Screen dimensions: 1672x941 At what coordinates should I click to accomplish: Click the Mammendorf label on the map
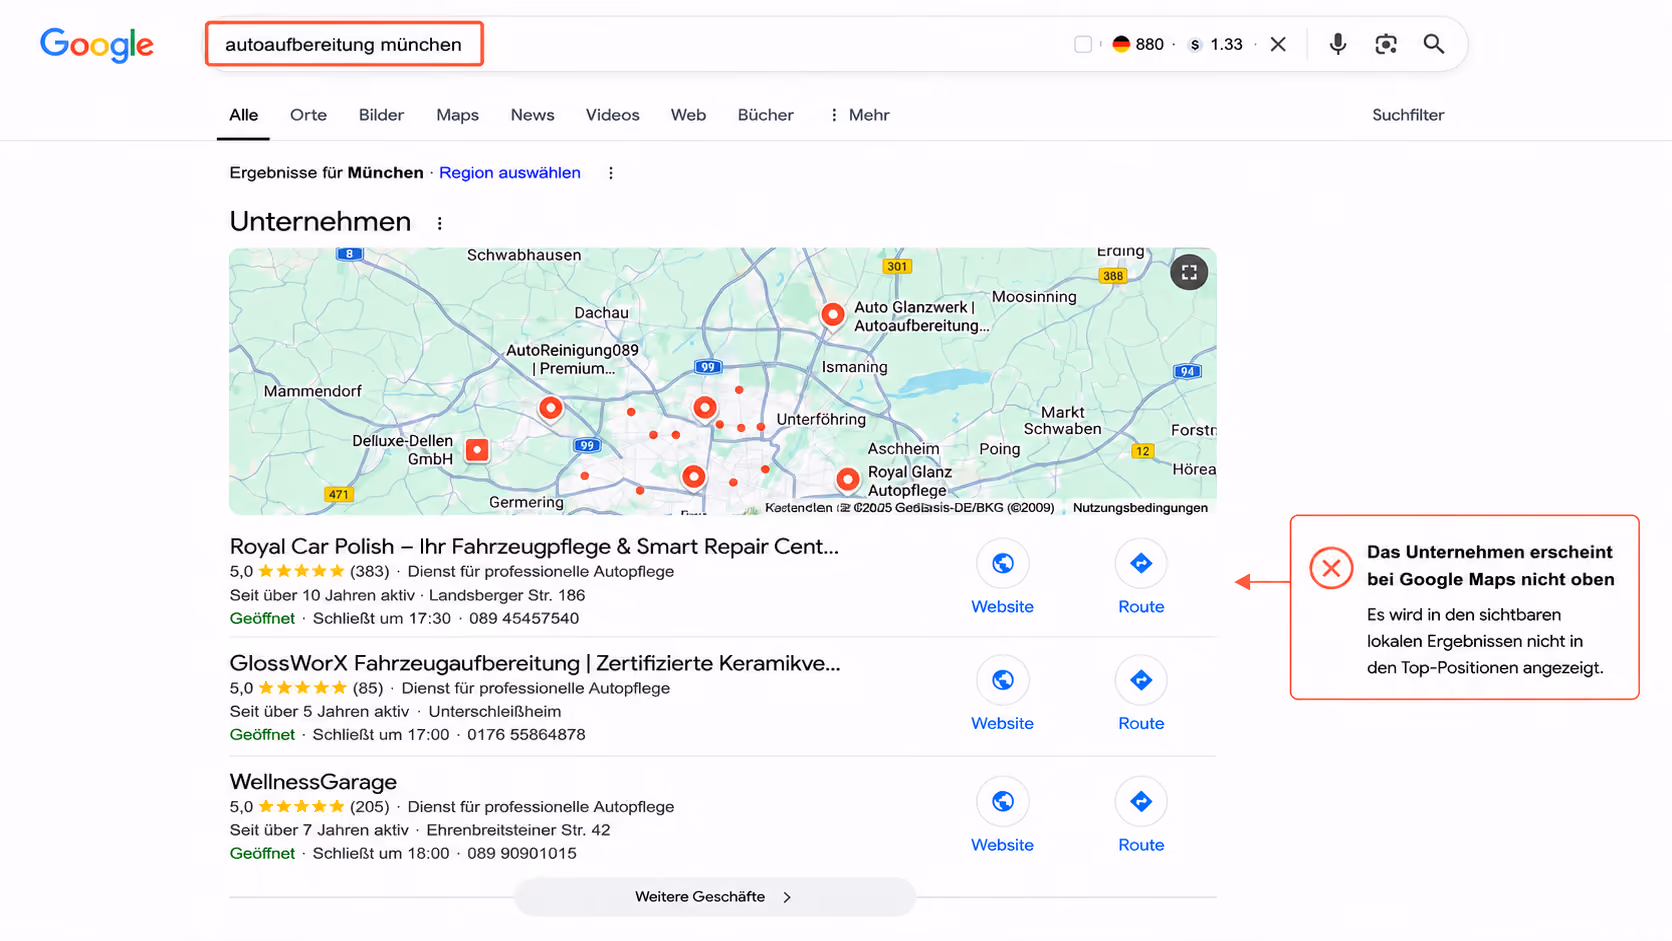coord(313,391)
